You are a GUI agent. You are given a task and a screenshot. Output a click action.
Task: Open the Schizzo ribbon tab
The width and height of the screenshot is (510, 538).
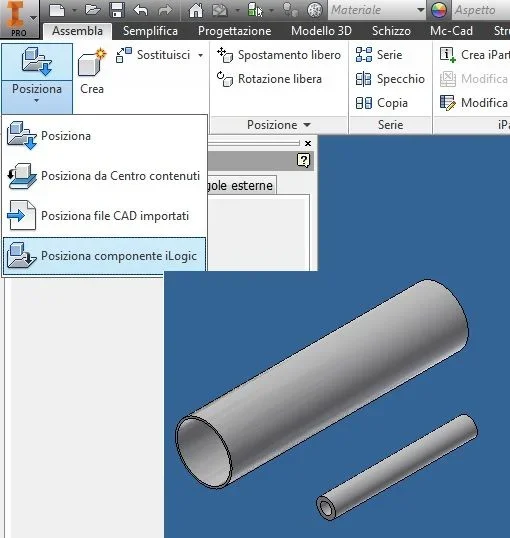[x=391, y=31]
